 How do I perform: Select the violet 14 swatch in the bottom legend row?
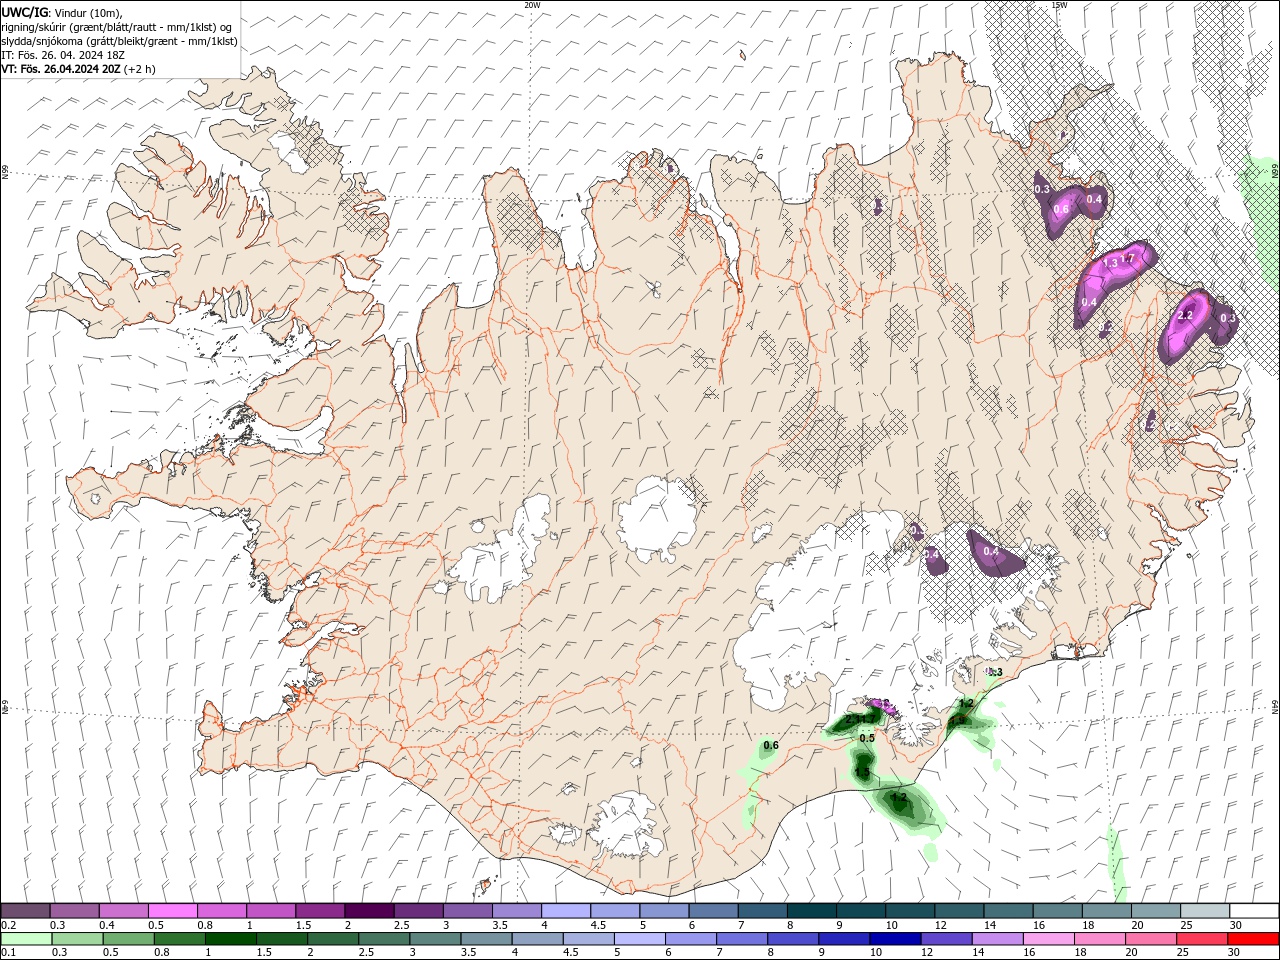point(998,939)
